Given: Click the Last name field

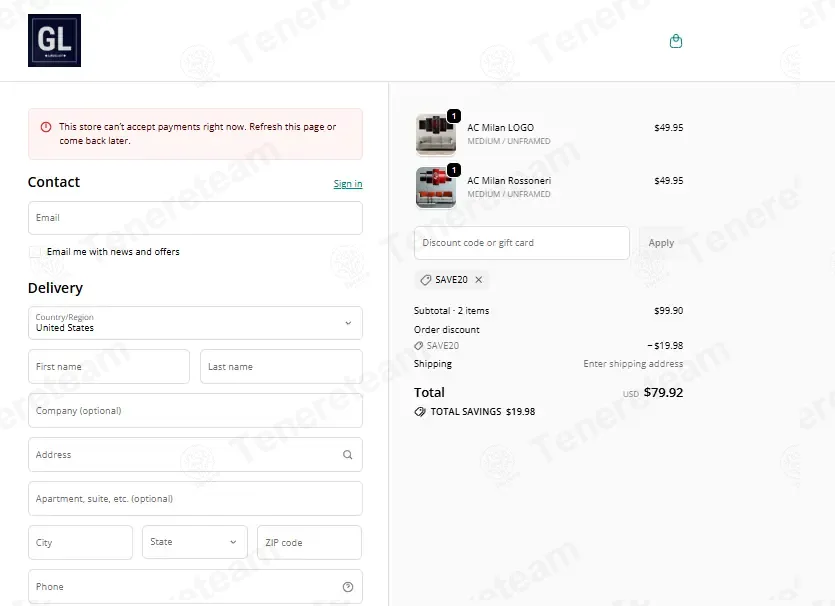Looking at the screenshot, I should pos(281,366).
